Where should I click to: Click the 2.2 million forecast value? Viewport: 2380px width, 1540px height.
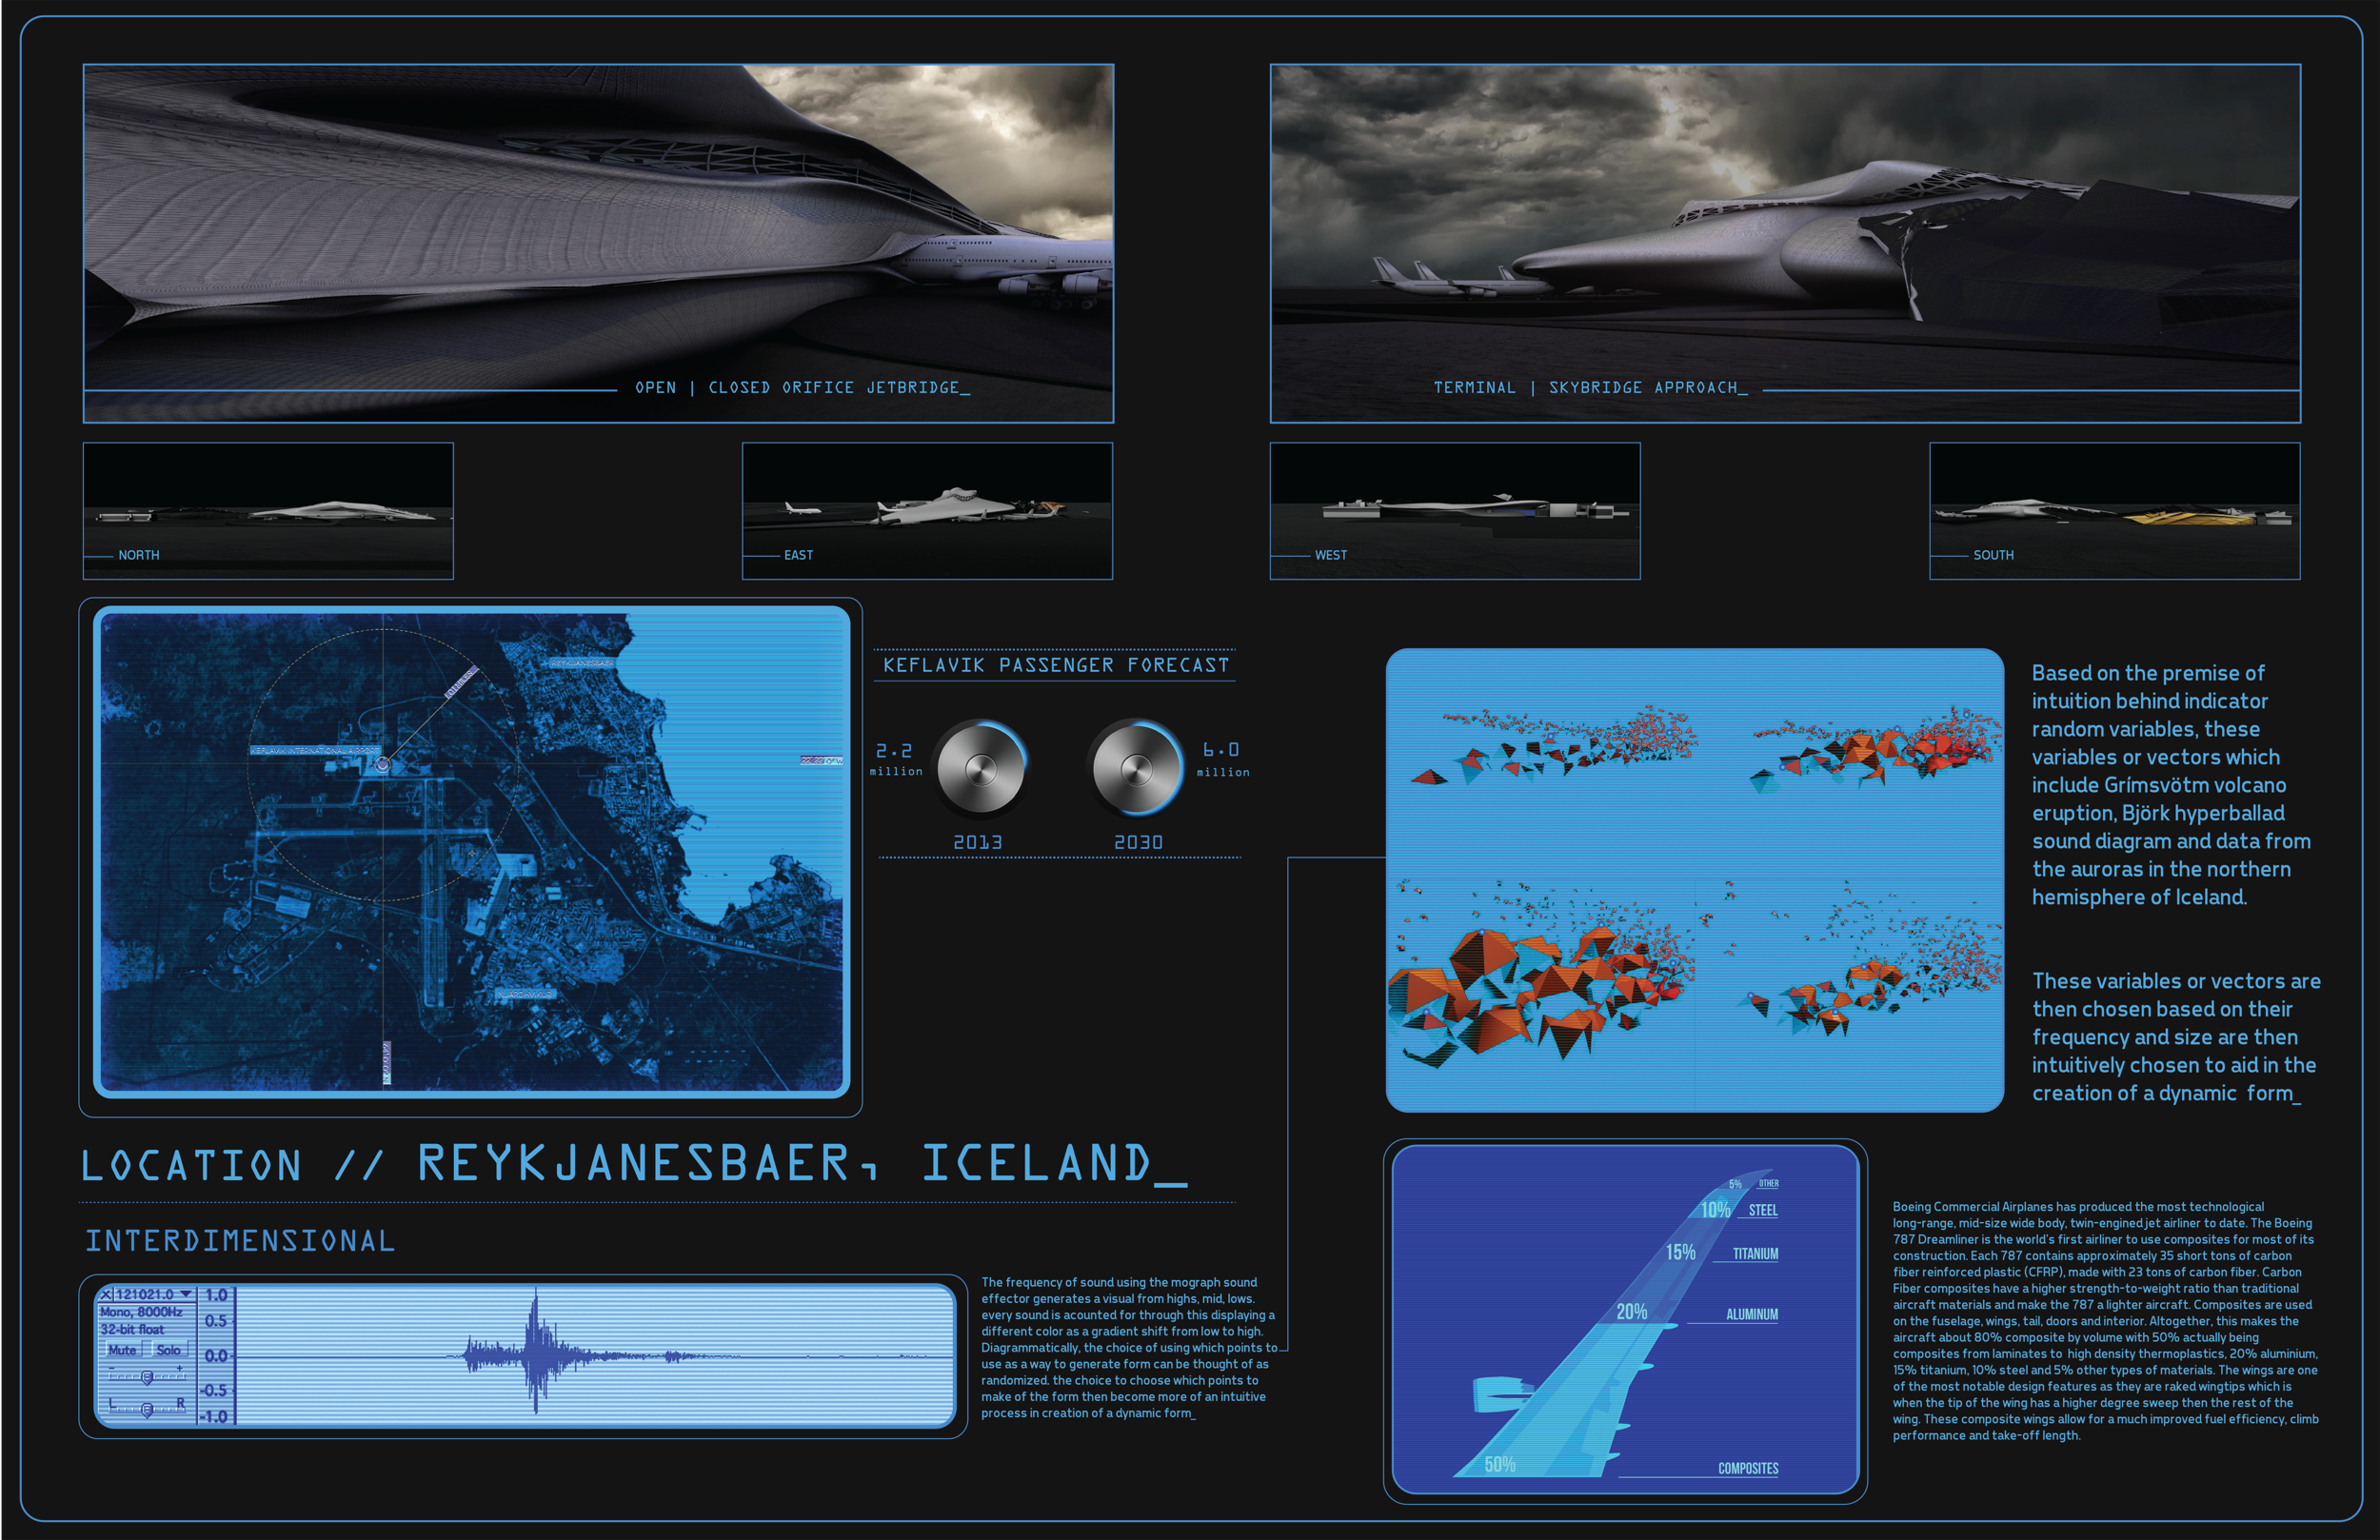coord(895,759)
